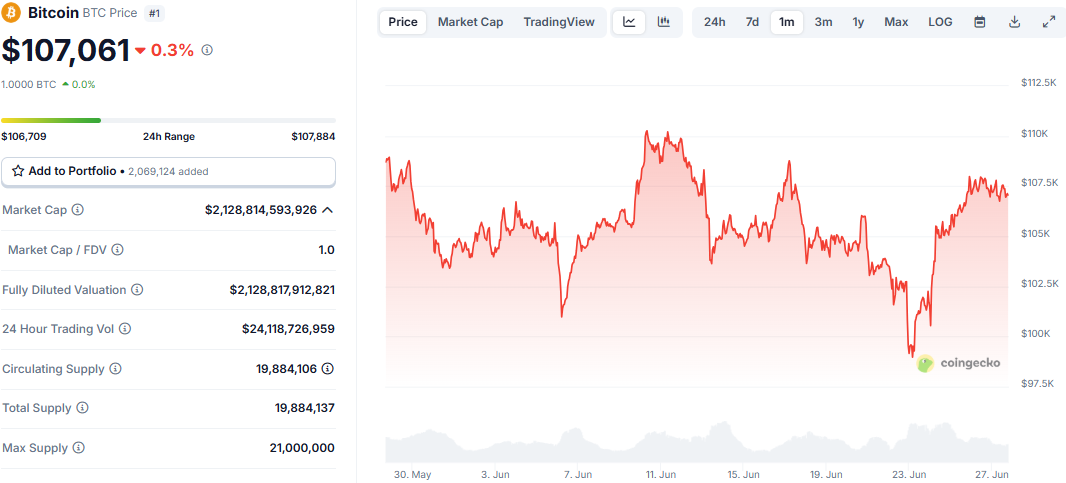The image size is (1066, 483).
Task: Expand the chart to fullscreen
Action: [x=1048, y=22]
